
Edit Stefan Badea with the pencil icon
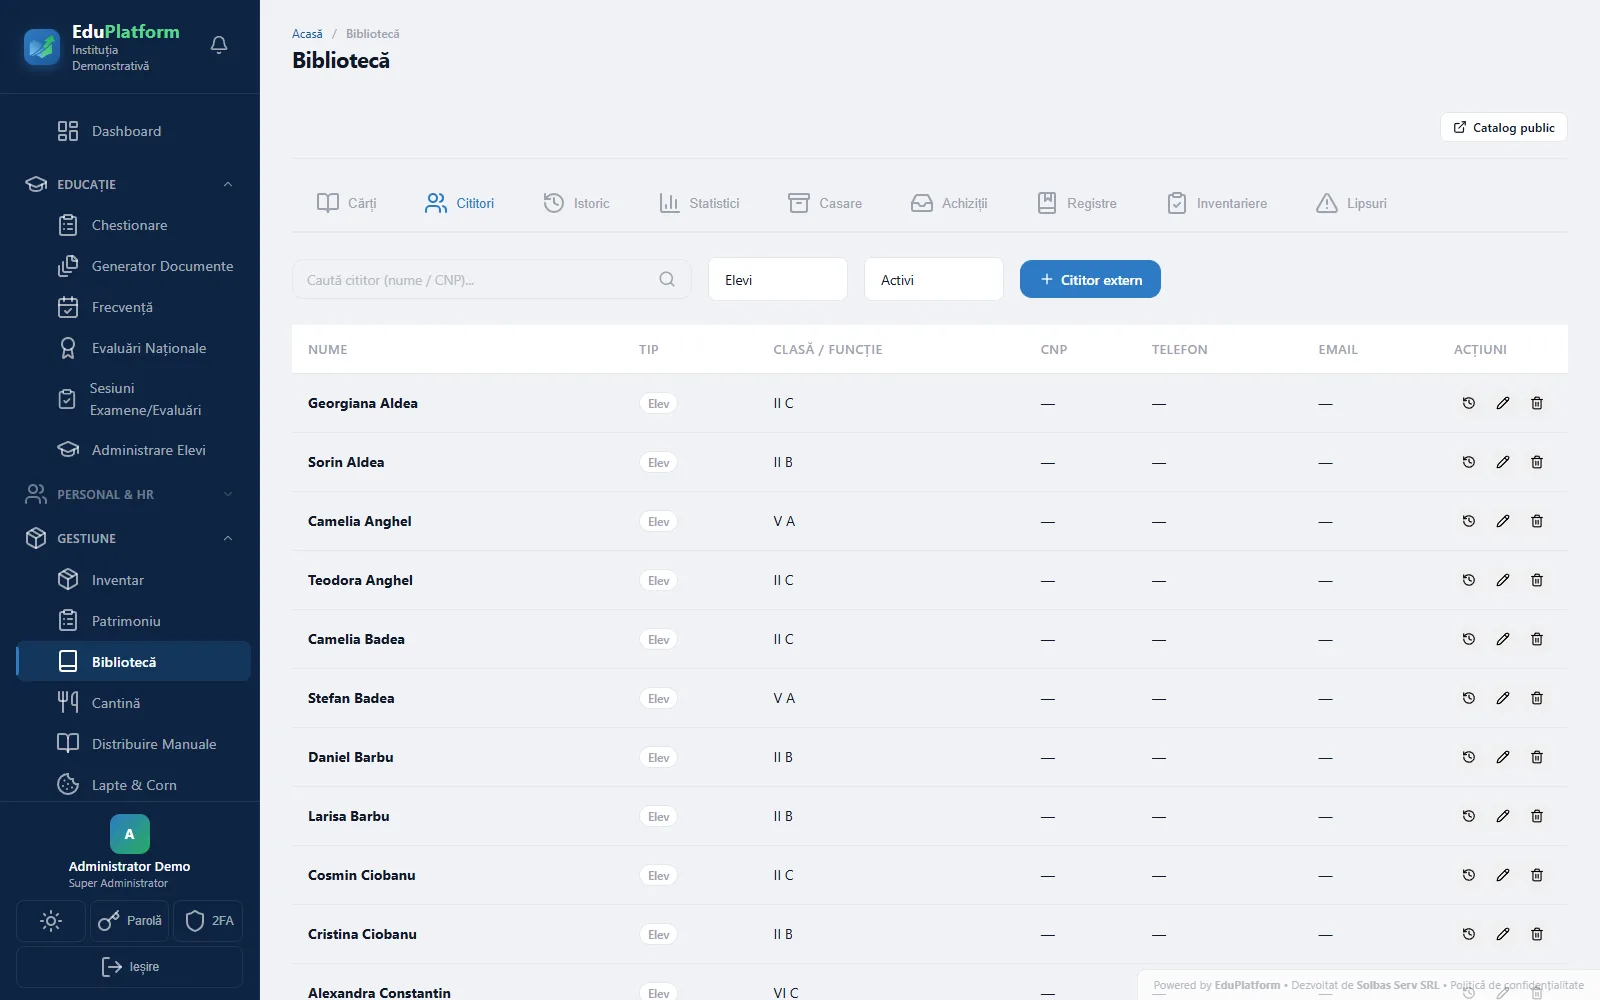coord(1503,698)
